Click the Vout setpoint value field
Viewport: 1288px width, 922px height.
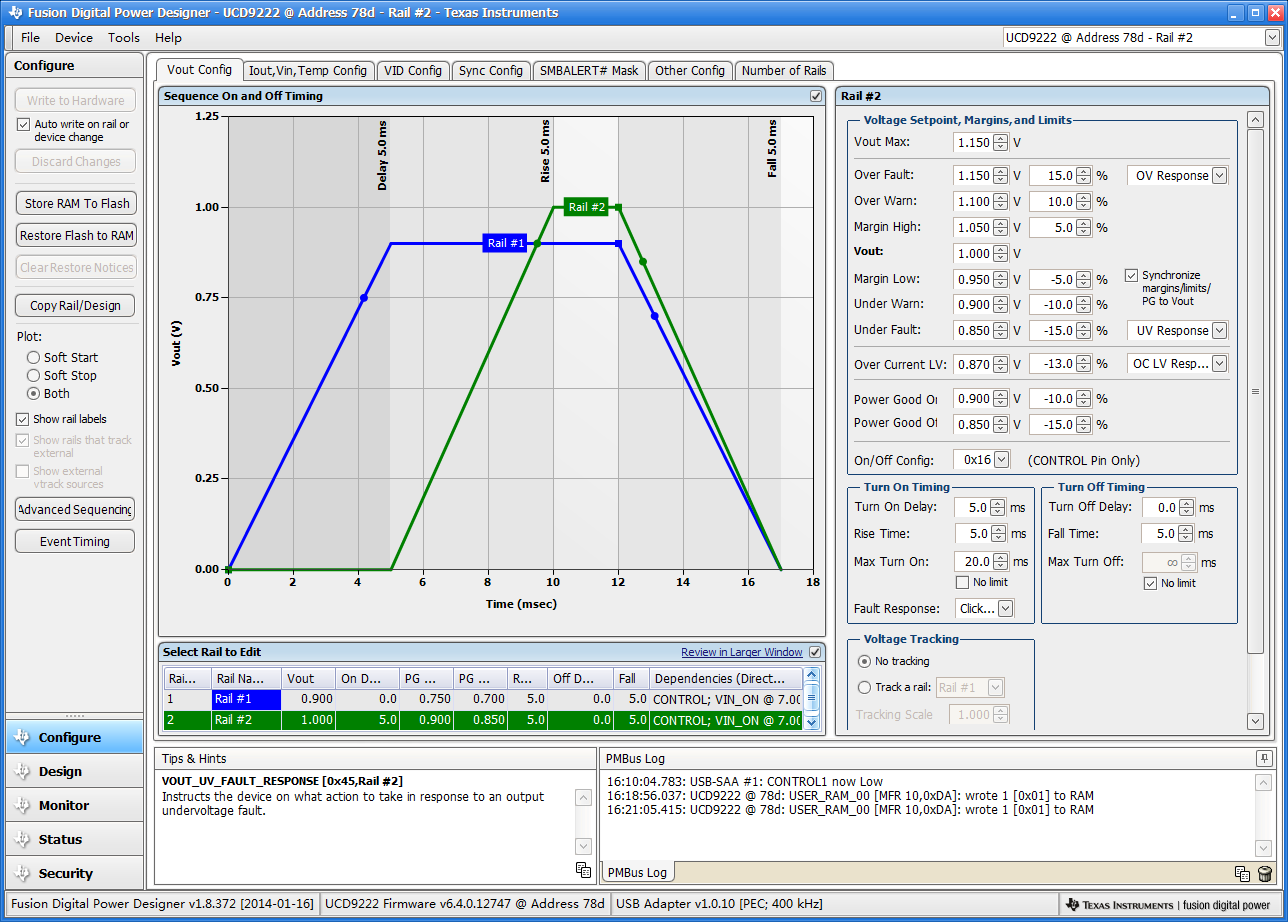pyautogui.click(x=973, y=254)
